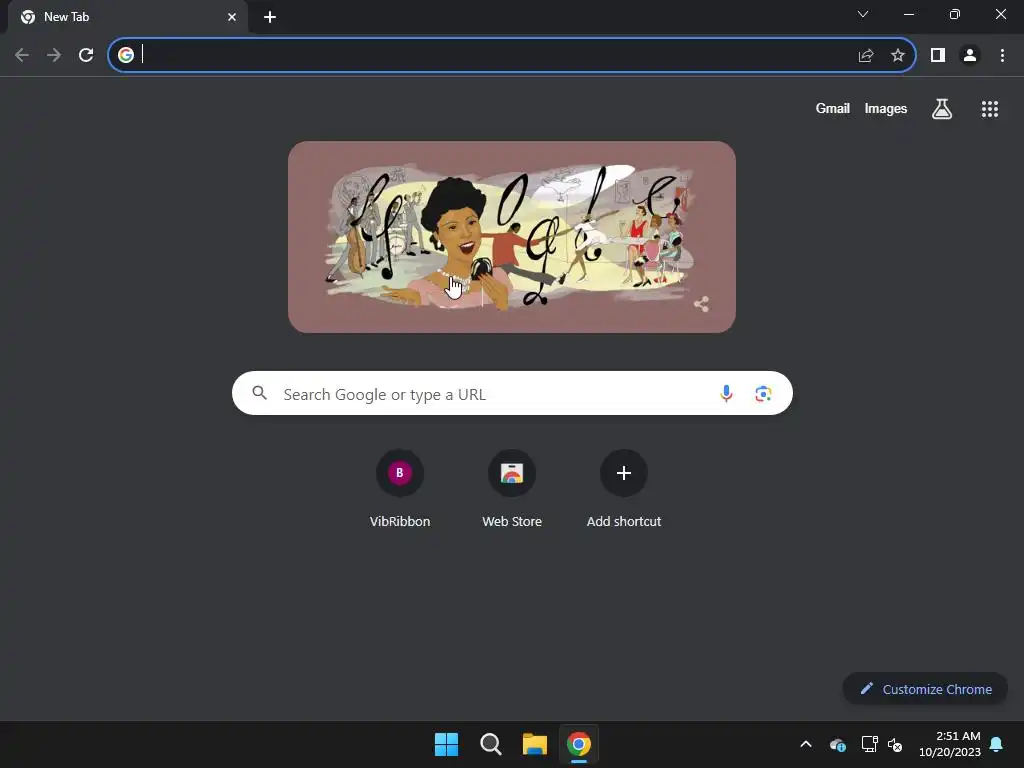This screenshot has height=768, width=1024.
Task: Close the New Tab tab
Action: tap(232, 17)
